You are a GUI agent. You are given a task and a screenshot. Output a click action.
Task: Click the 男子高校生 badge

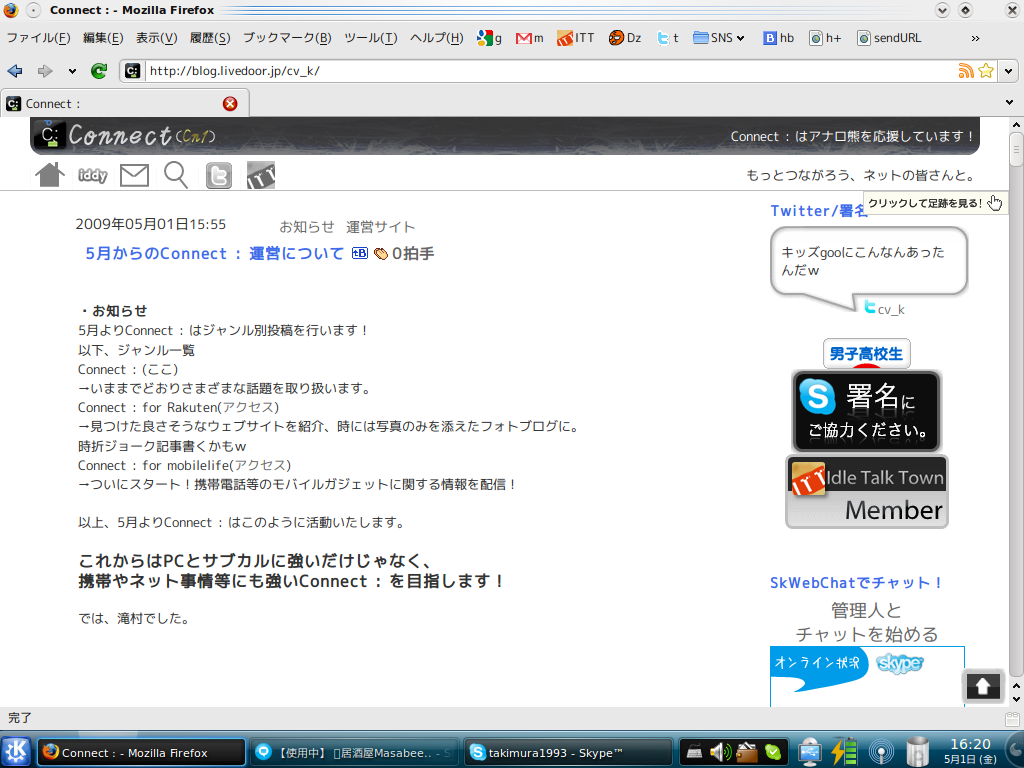tap(866, 354)
